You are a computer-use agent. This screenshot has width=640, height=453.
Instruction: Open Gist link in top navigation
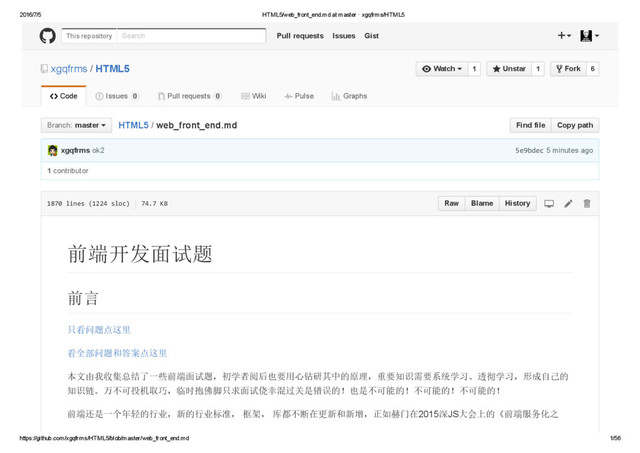click(371, 36)
